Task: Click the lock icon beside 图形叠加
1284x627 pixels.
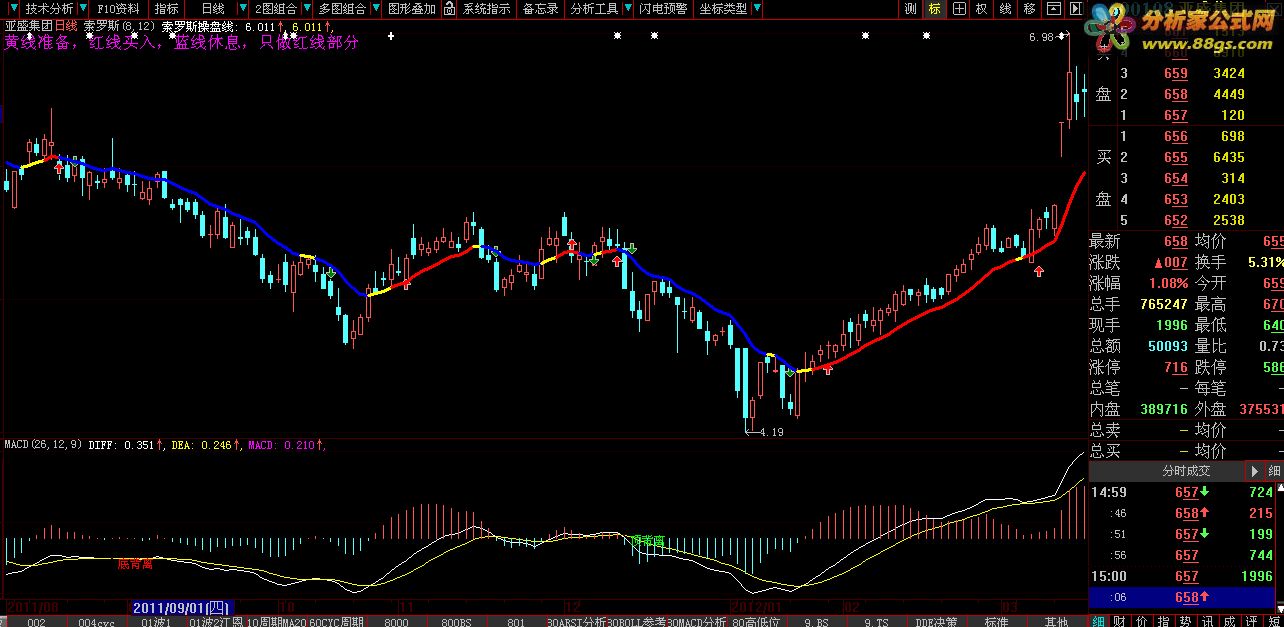Action: (450, 9)
